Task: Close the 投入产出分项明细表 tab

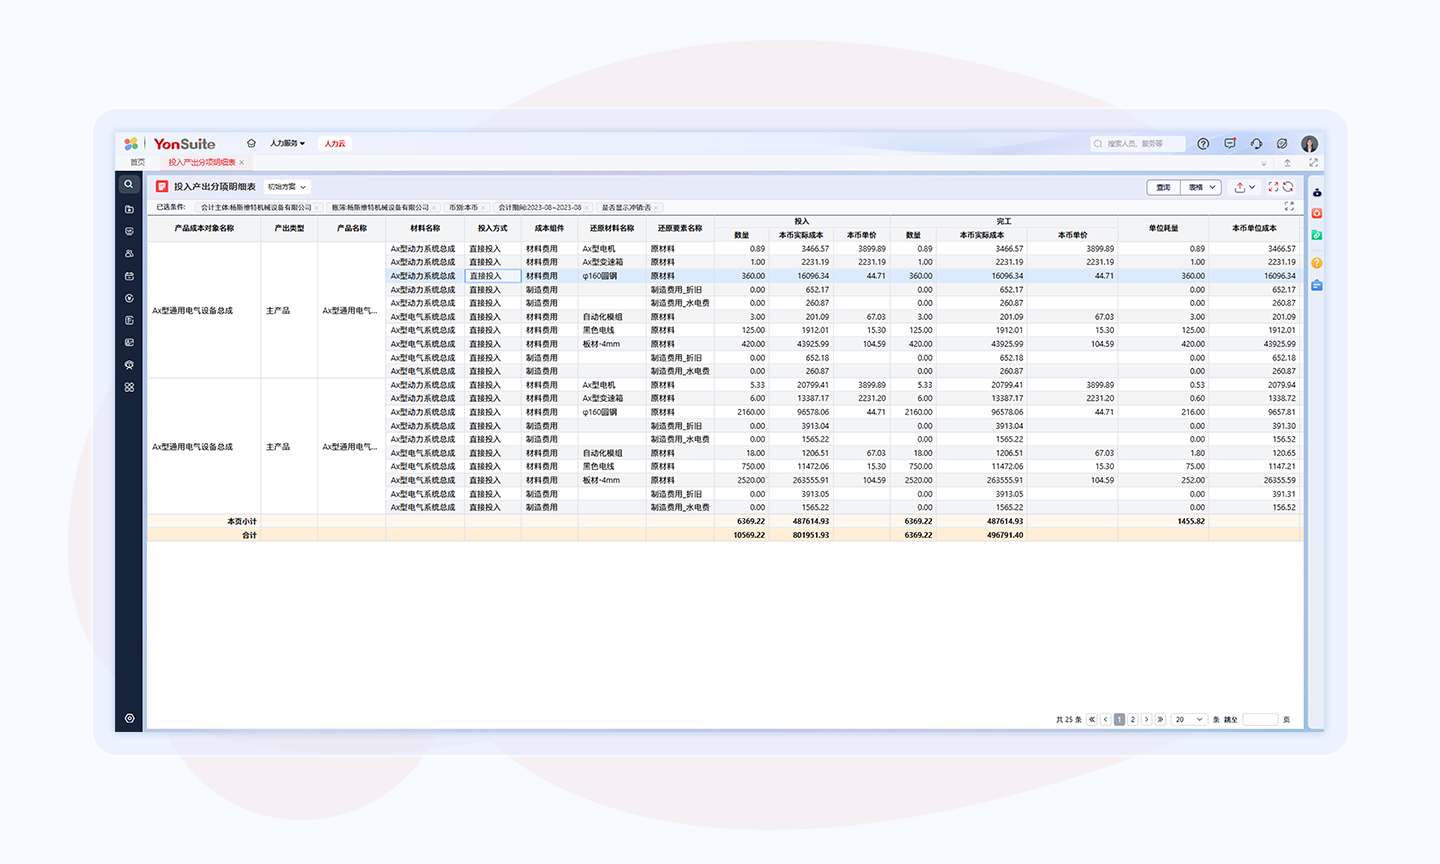Action: [x=242, y=162]
